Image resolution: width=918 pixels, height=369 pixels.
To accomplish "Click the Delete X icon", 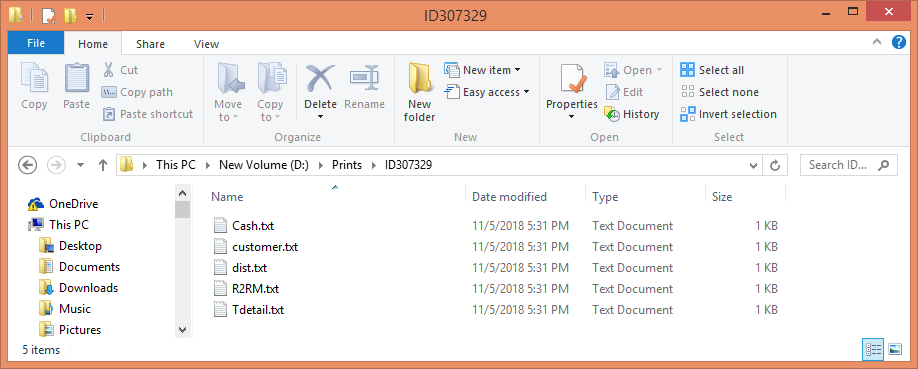I will (x=320, y=78).
